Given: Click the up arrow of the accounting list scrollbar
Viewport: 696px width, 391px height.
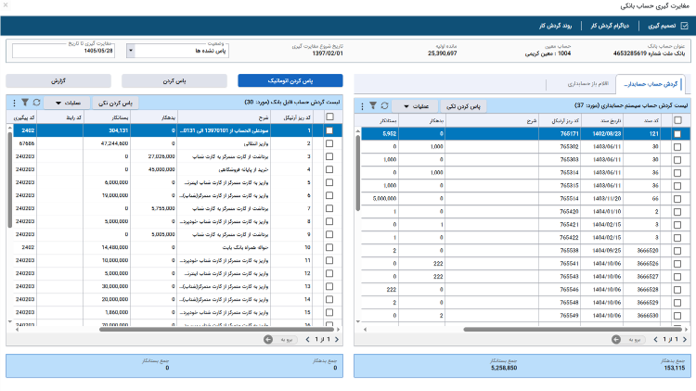Looking at the screenshot, I should [x=358, y=131].
